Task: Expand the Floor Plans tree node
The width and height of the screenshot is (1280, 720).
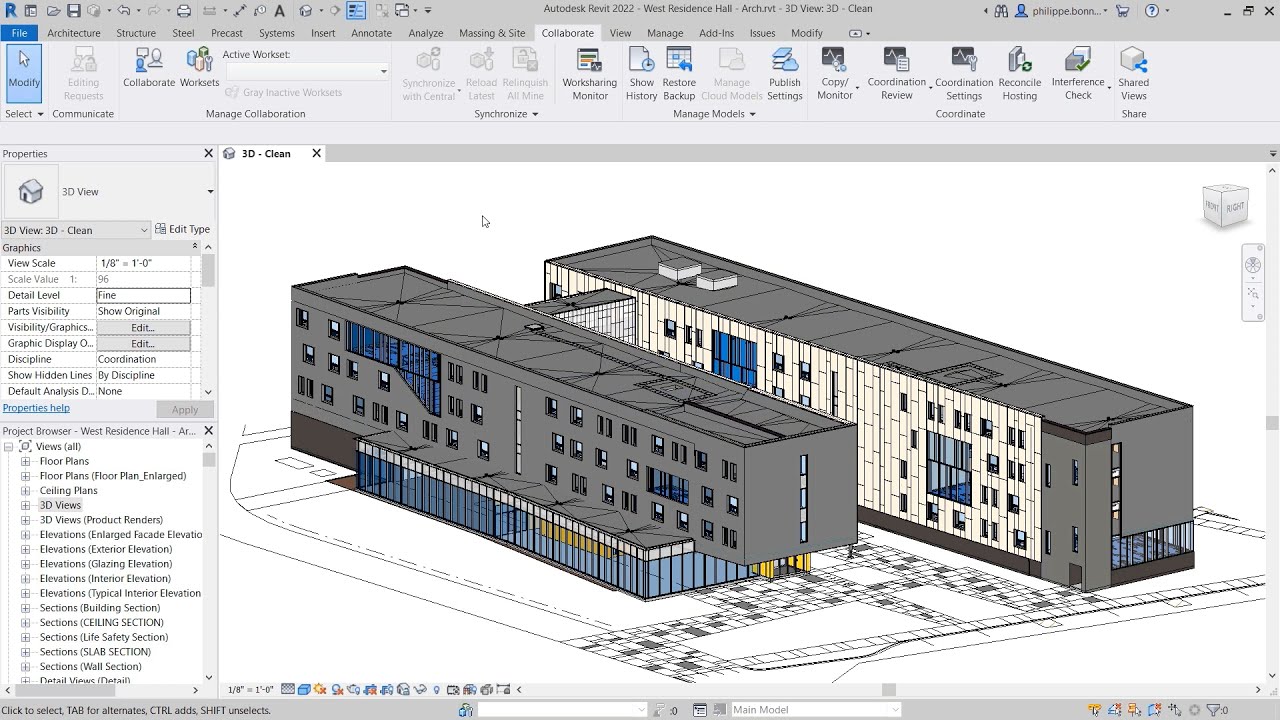Action: tap(26, 462)
